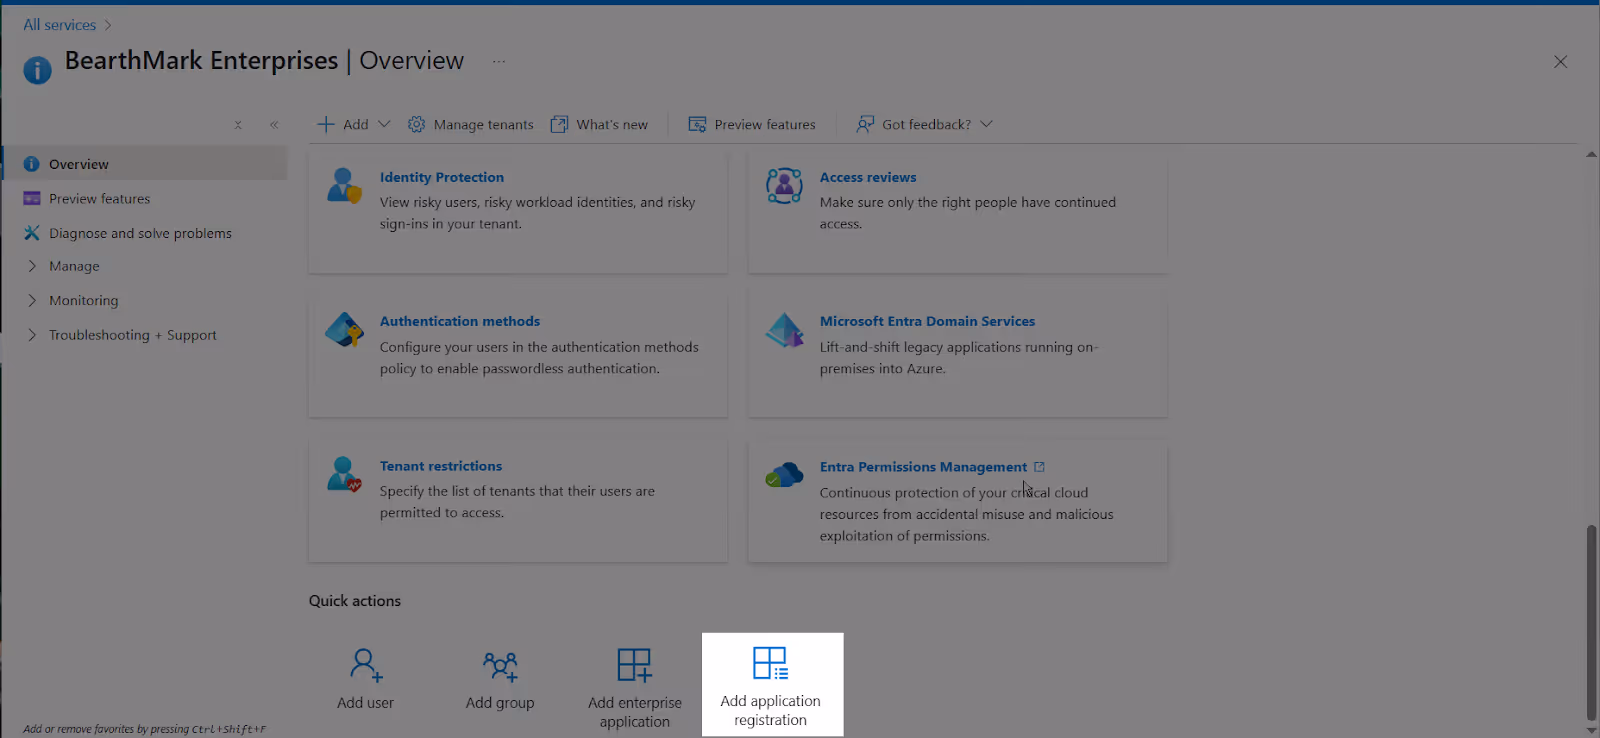1600x738 pixels.
Task: Click the Diagnose and solve problems icon
Action: point(32,233)
